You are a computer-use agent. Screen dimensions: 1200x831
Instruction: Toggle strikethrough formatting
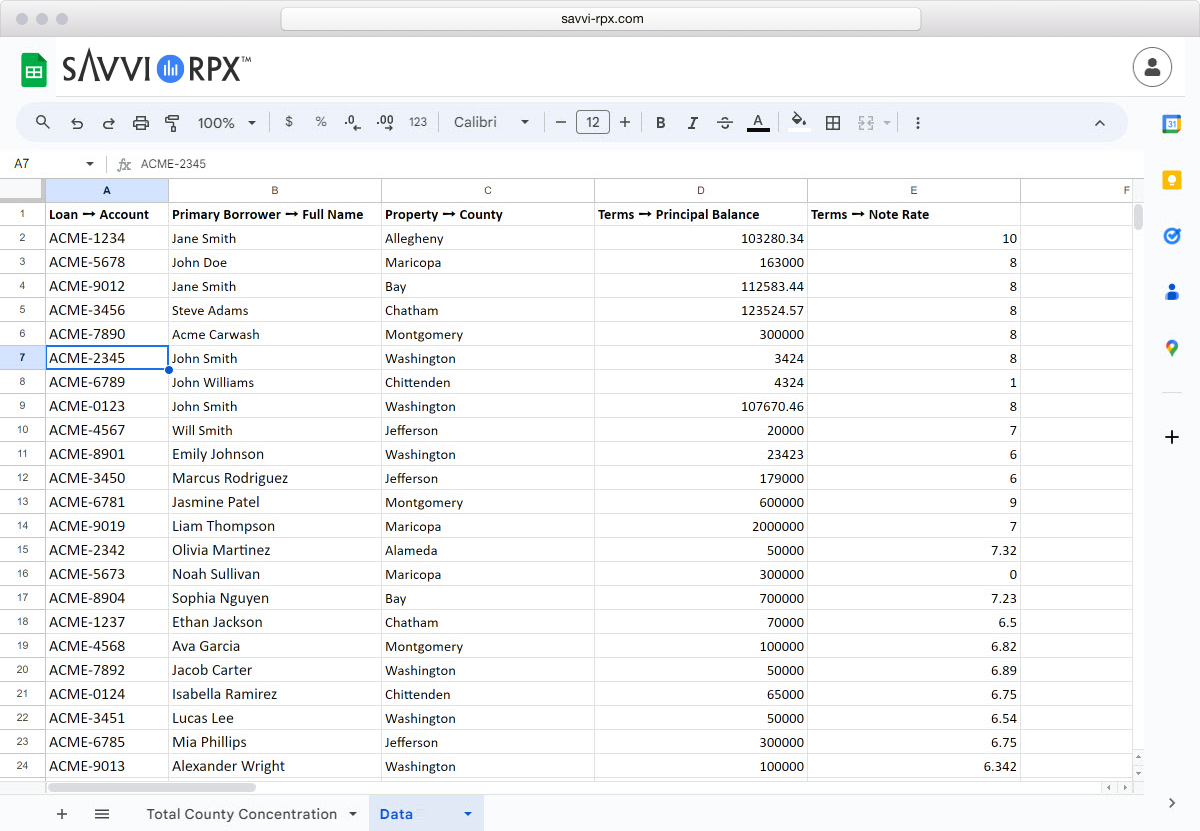pos(725,123)
